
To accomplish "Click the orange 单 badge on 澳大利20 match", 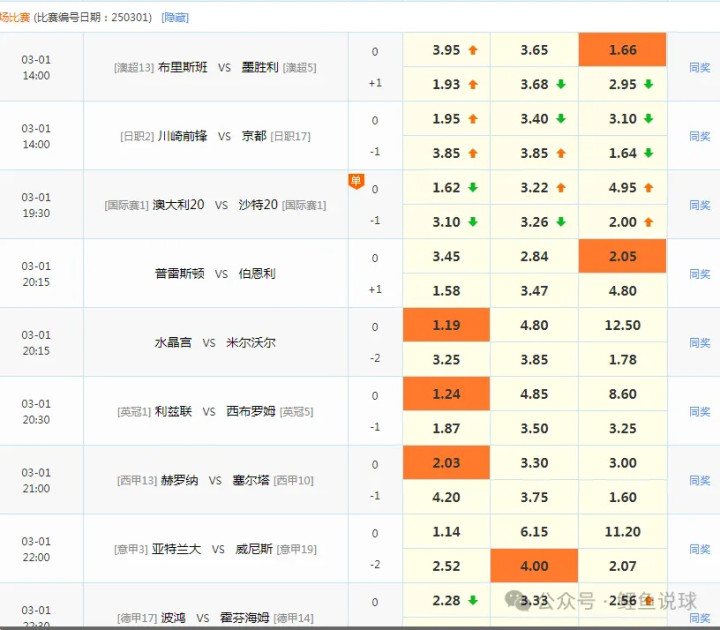I will (356, 181).
